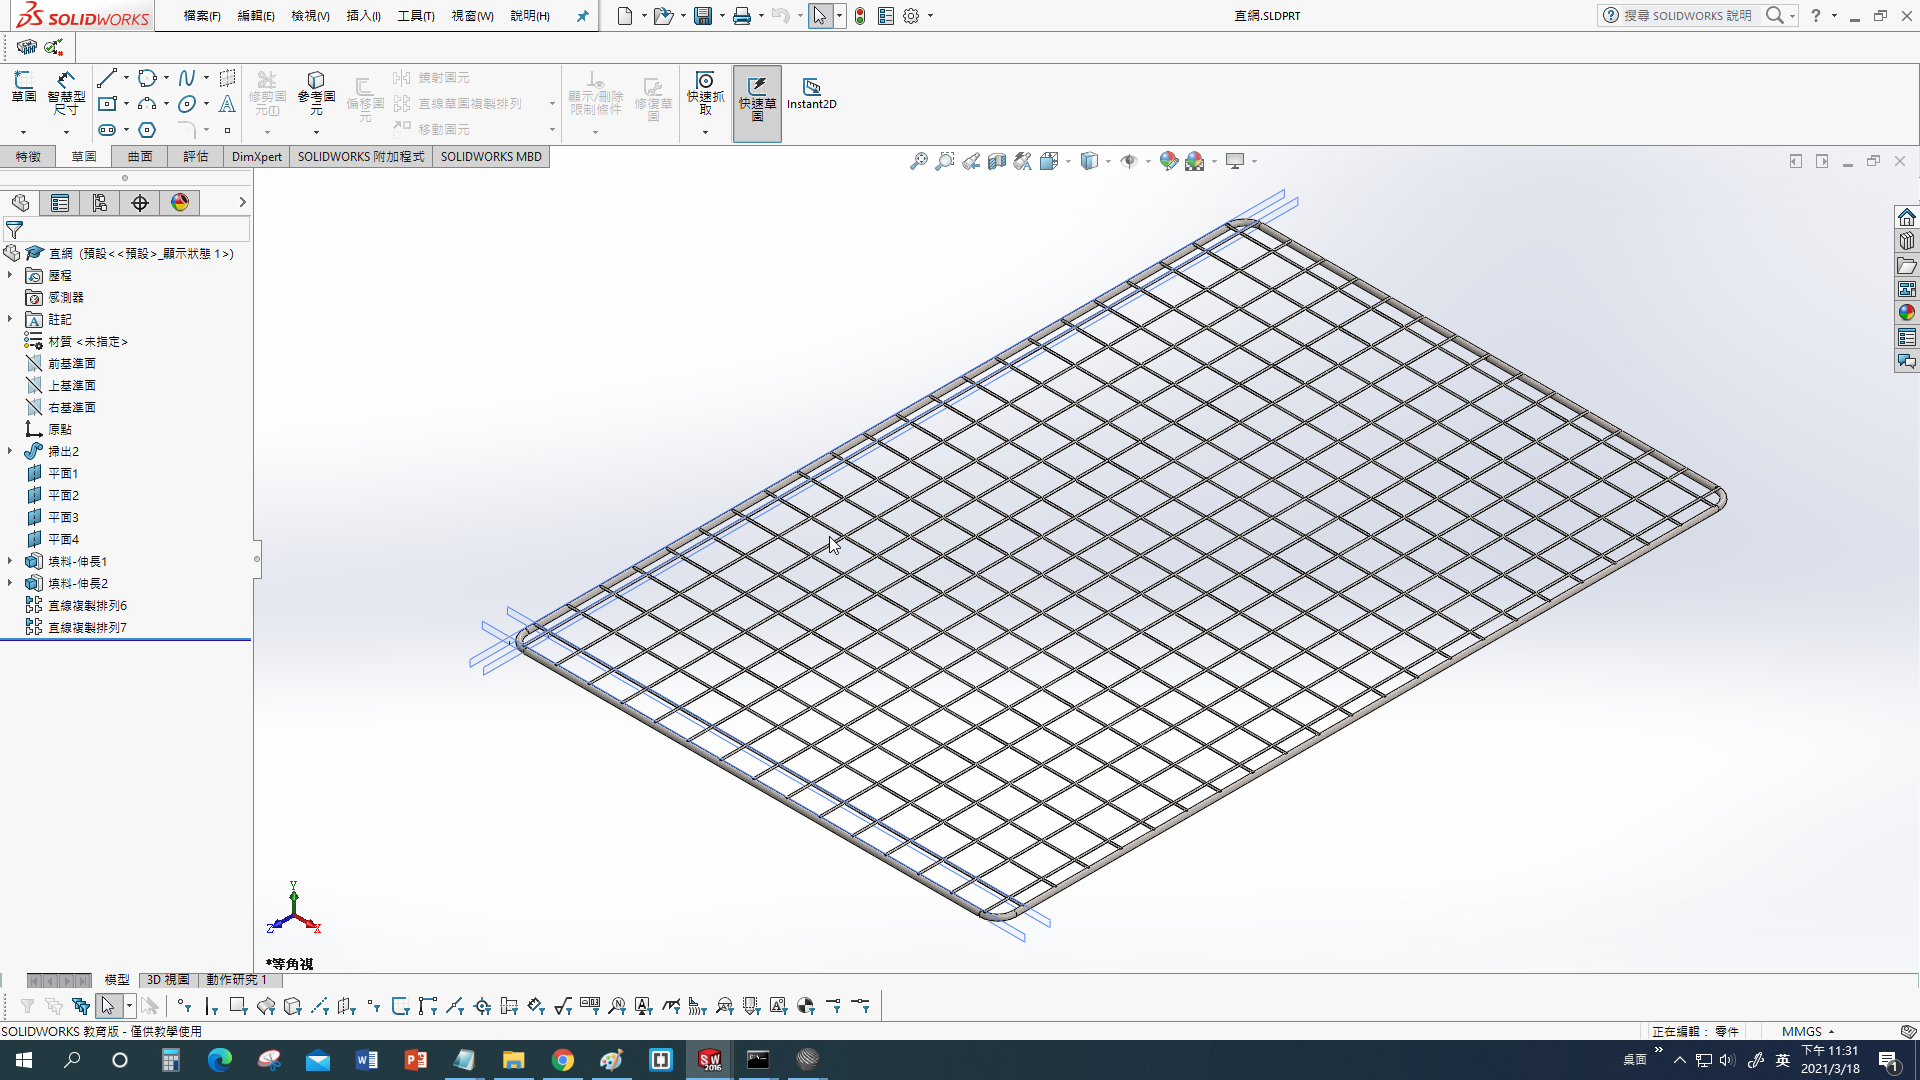Select the Rectangle sketch tool
Screen dimensions: 1920x1080
(x=108, y=103)
